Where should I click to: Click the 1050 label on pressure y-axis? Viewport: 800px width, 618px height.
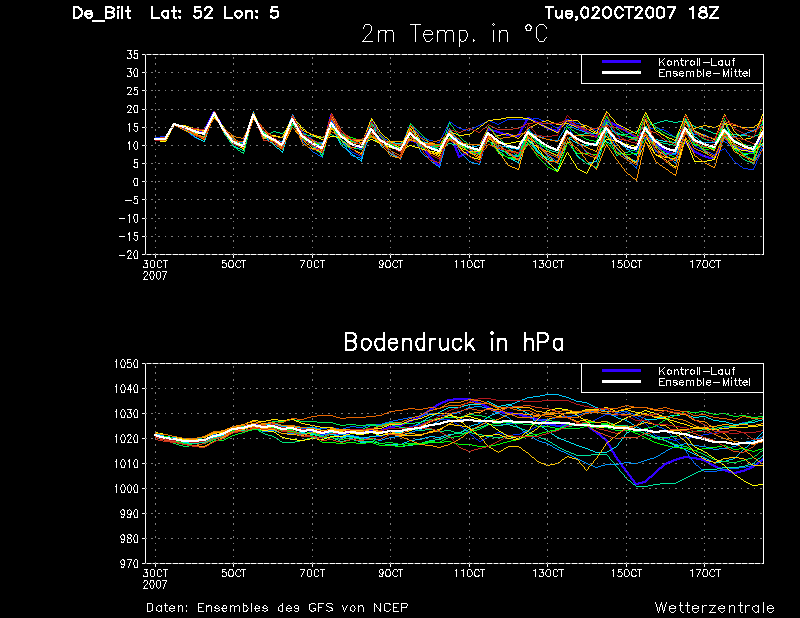[126, 364]
